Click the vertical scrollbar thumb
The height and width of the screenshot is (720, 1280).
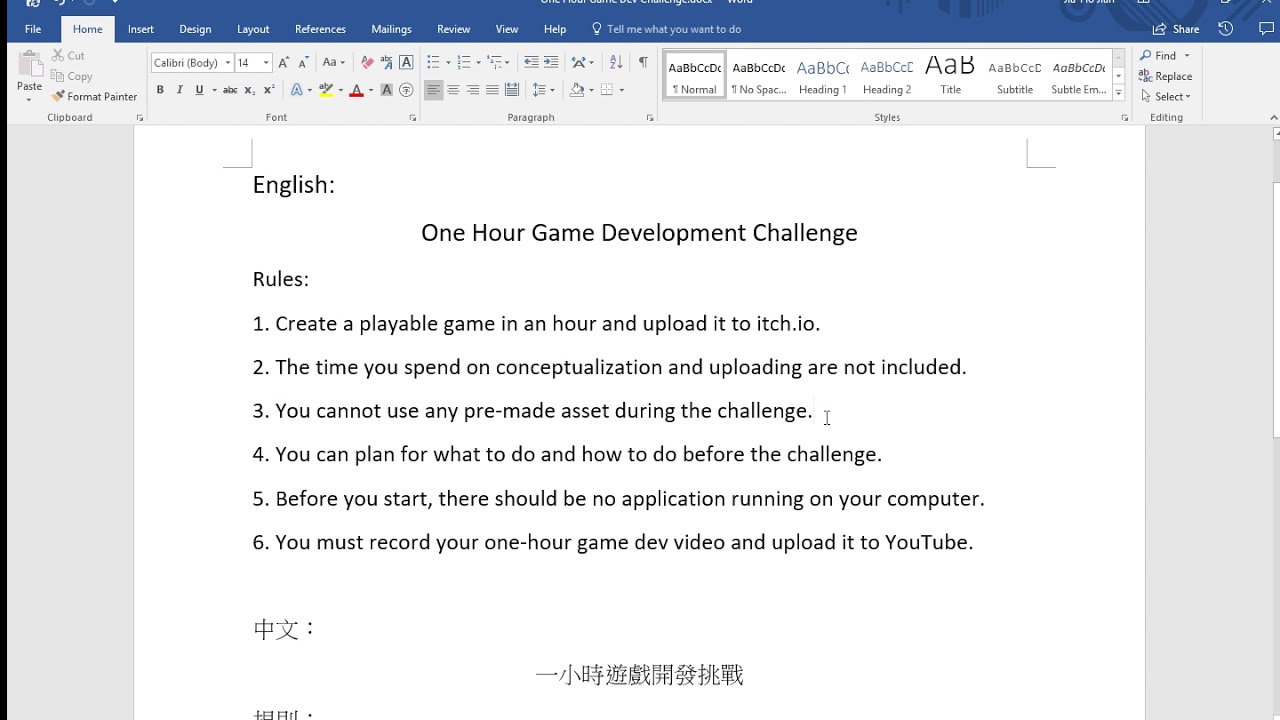point(1276,310)
